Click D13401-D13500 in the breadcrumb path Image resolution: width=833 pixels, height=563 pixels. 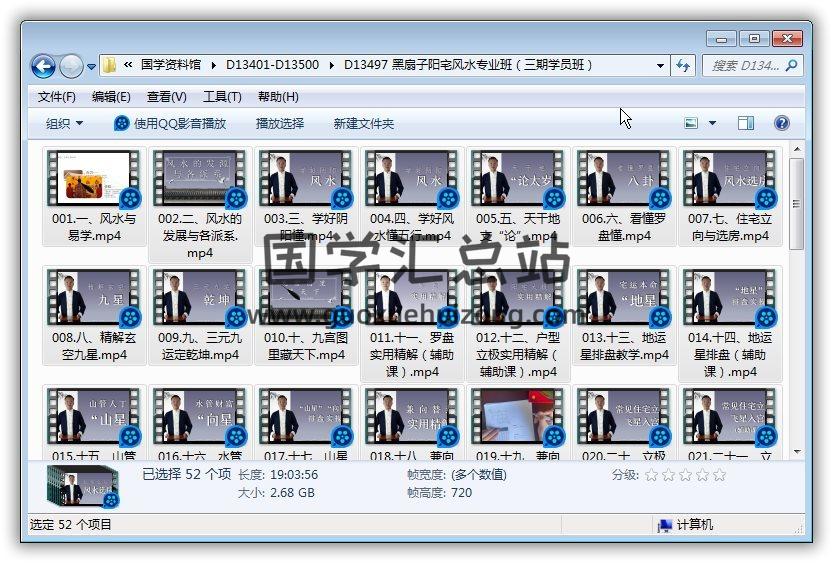(x=273, y=65)
